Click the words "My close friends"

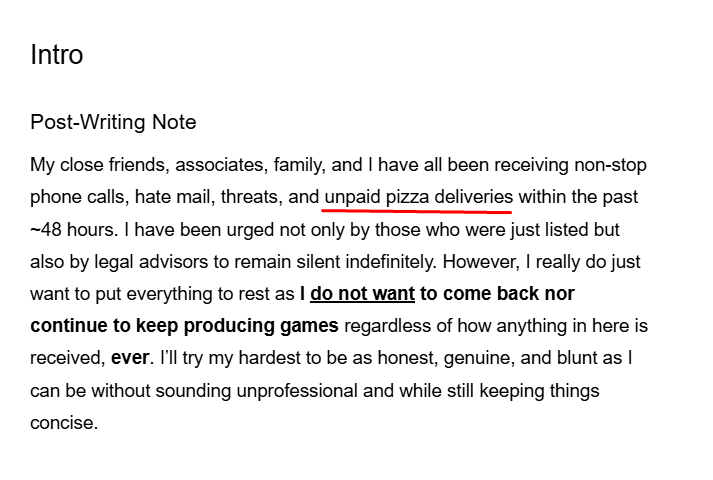click(92, 165)
